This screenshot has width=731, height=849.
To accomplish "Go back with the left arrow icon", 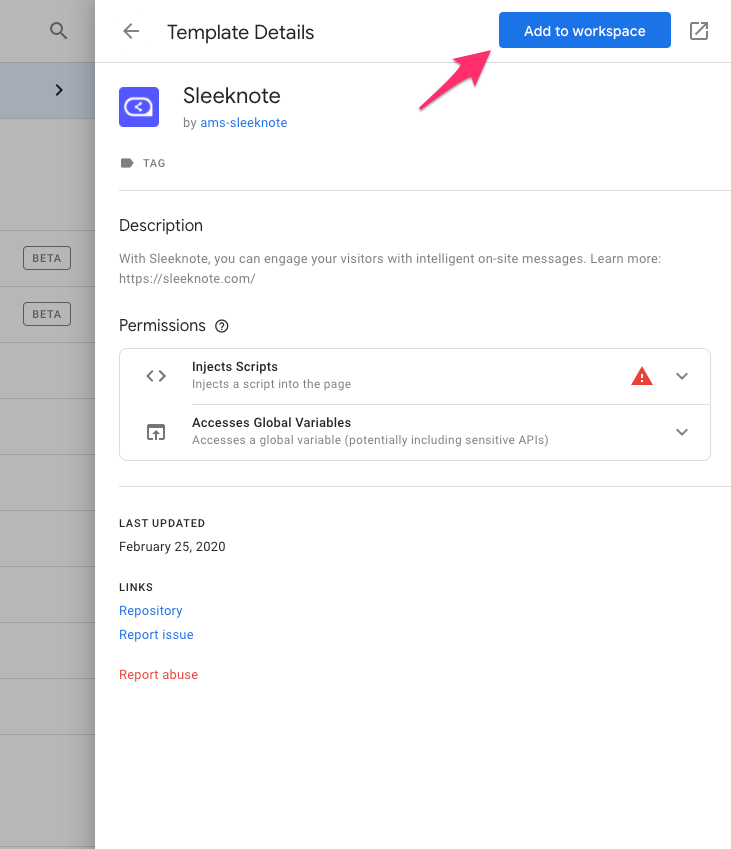I will [x=131, y=31].
